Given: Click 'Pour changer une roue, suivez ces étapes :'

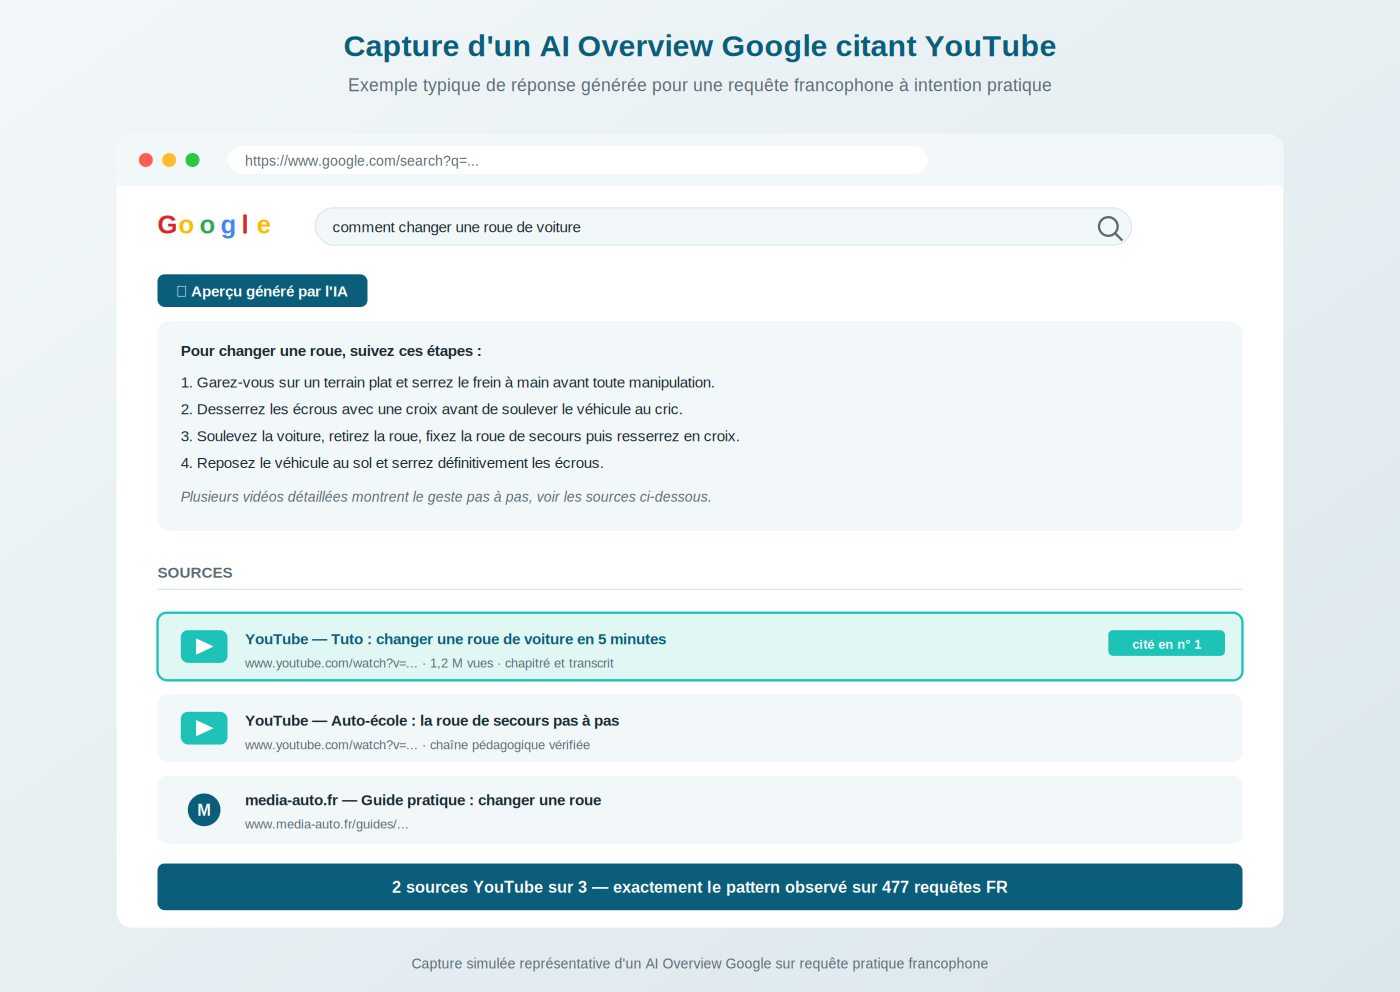Looking at the screenshot, I should pyautogui.click(x=331, y=351).
